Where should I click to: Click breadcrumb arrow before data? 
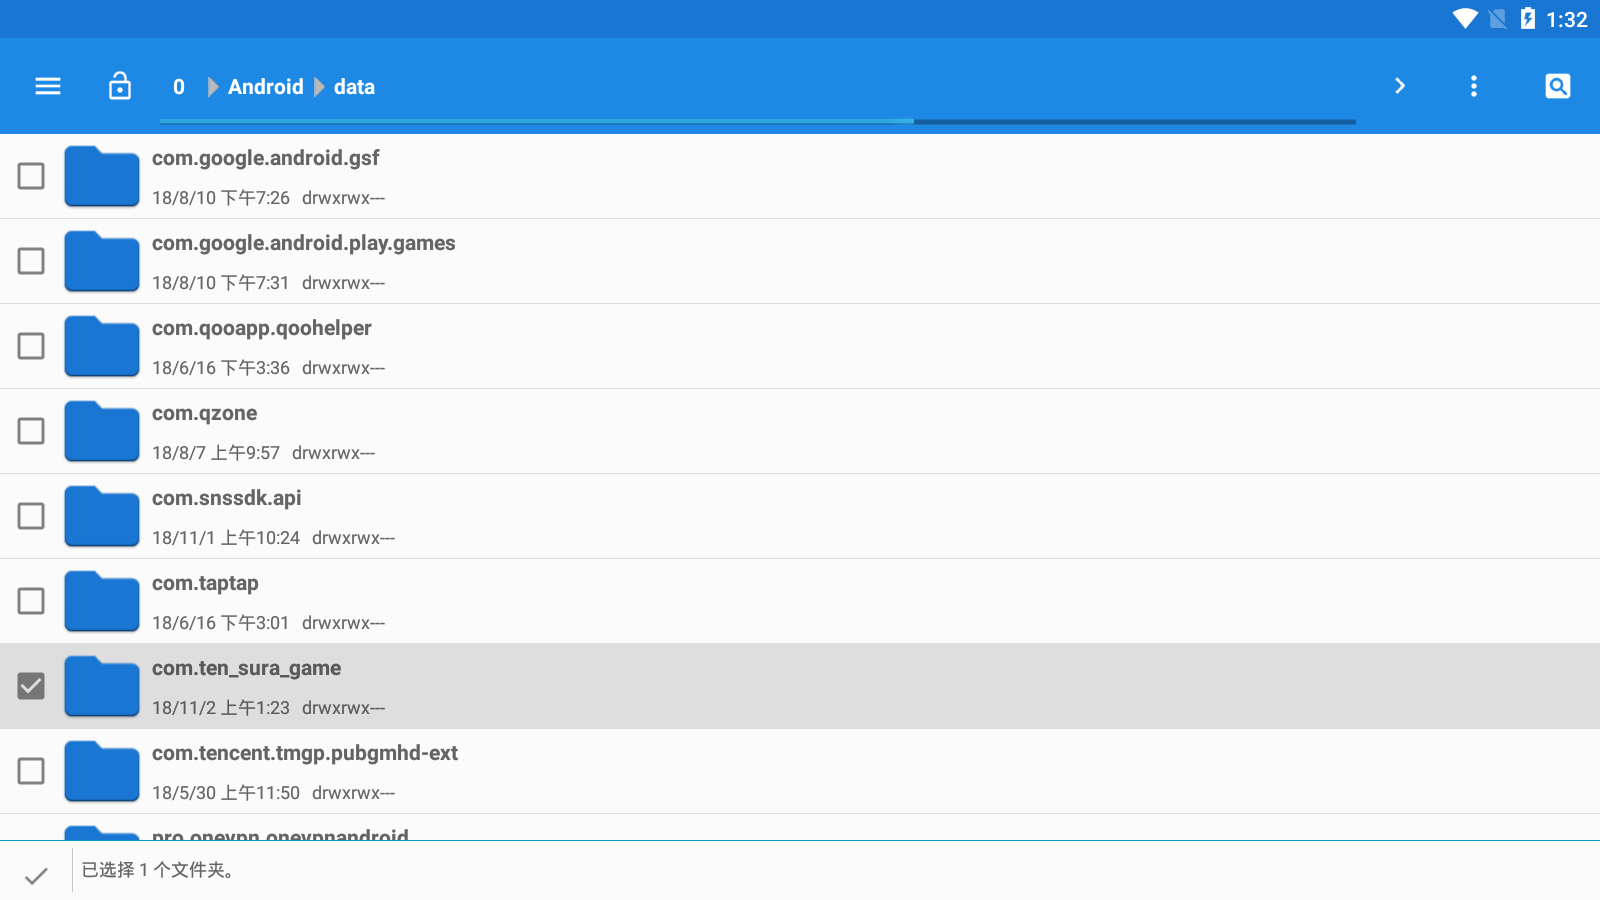click(x=319, y=87)
